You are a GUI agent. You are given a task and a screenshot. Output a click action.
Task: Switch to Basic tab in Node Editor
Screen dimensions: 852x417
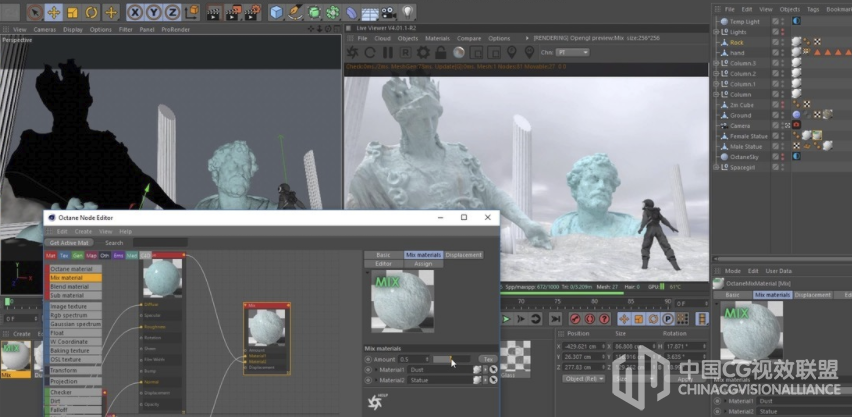(383, 255)
